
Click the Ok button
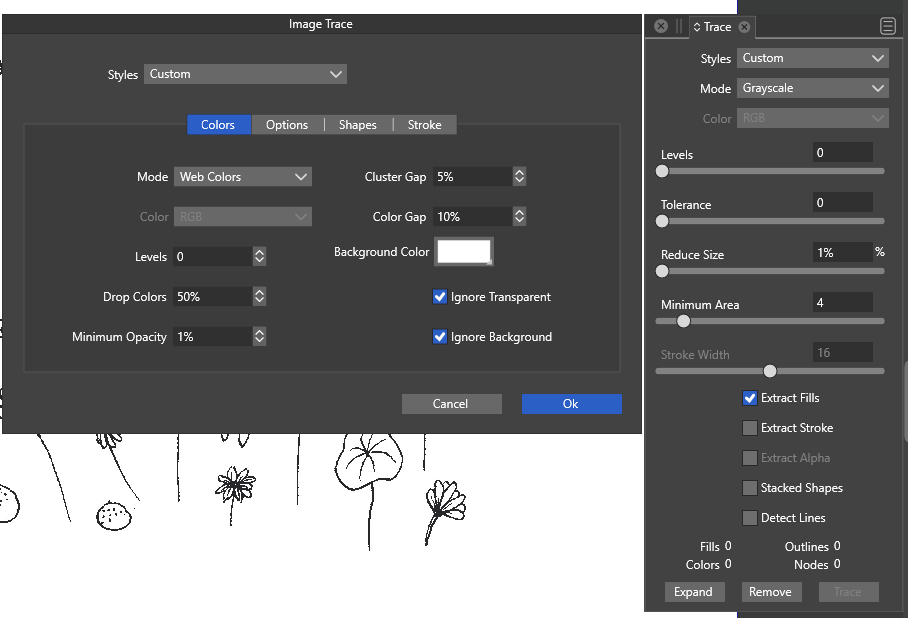tap(571, 404)
